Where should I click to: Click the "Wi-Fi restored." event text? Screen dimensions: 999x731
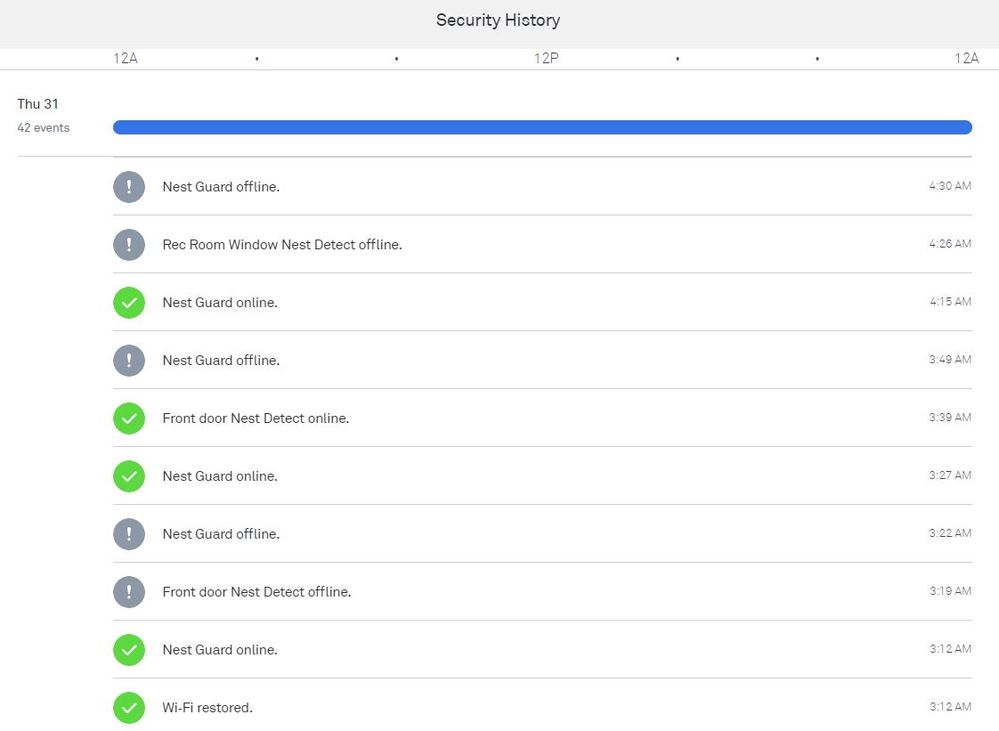pyautogui.click(x=208, y=708)
